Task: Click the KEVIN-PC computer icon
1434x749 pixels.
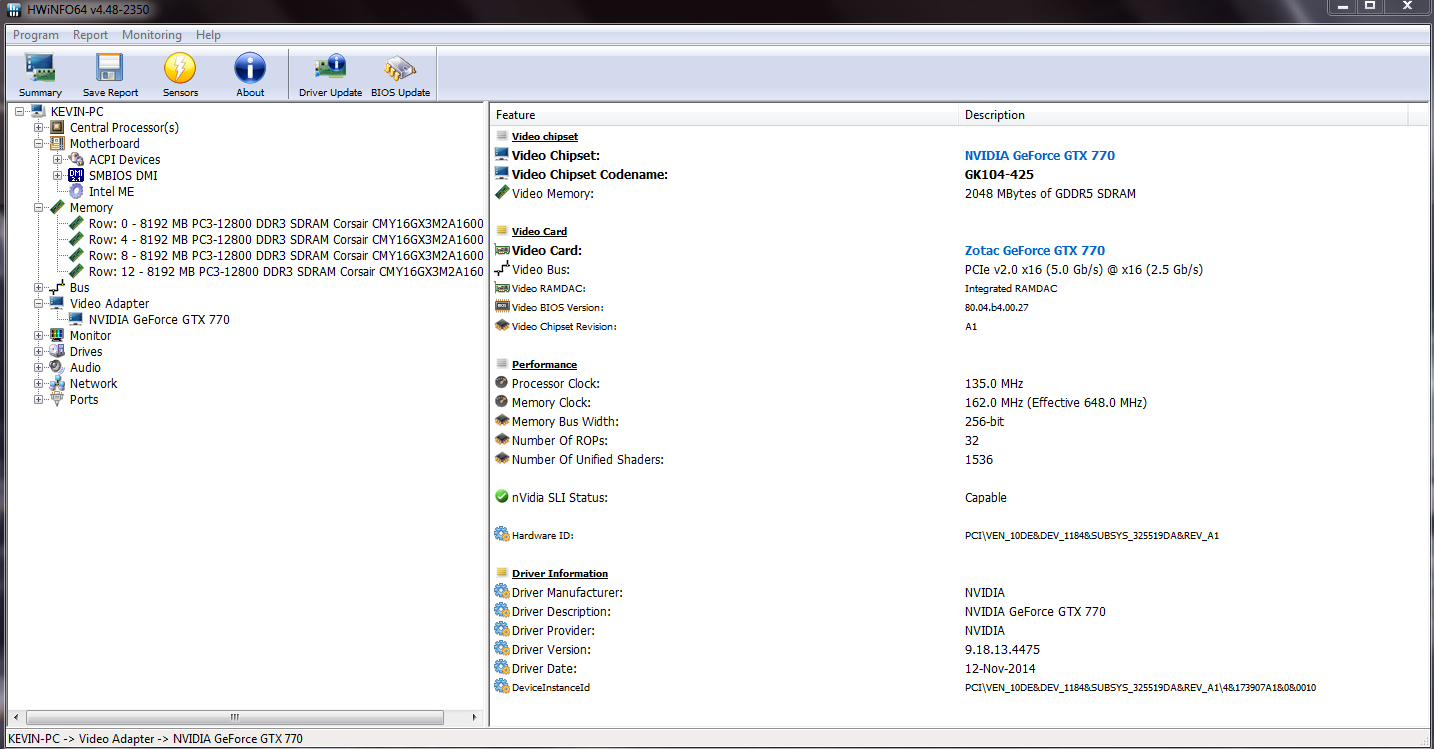Action: 38,111
